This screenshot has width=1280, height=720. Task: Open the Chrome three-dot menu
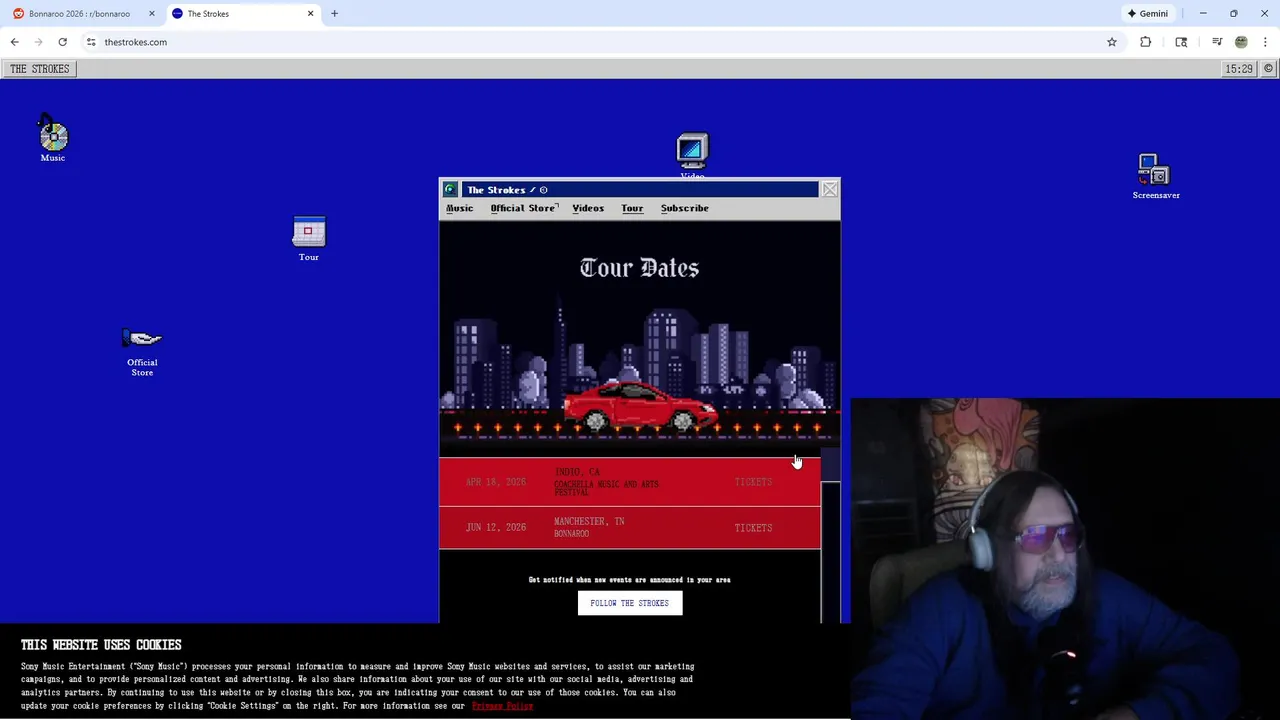point(1266,42)
